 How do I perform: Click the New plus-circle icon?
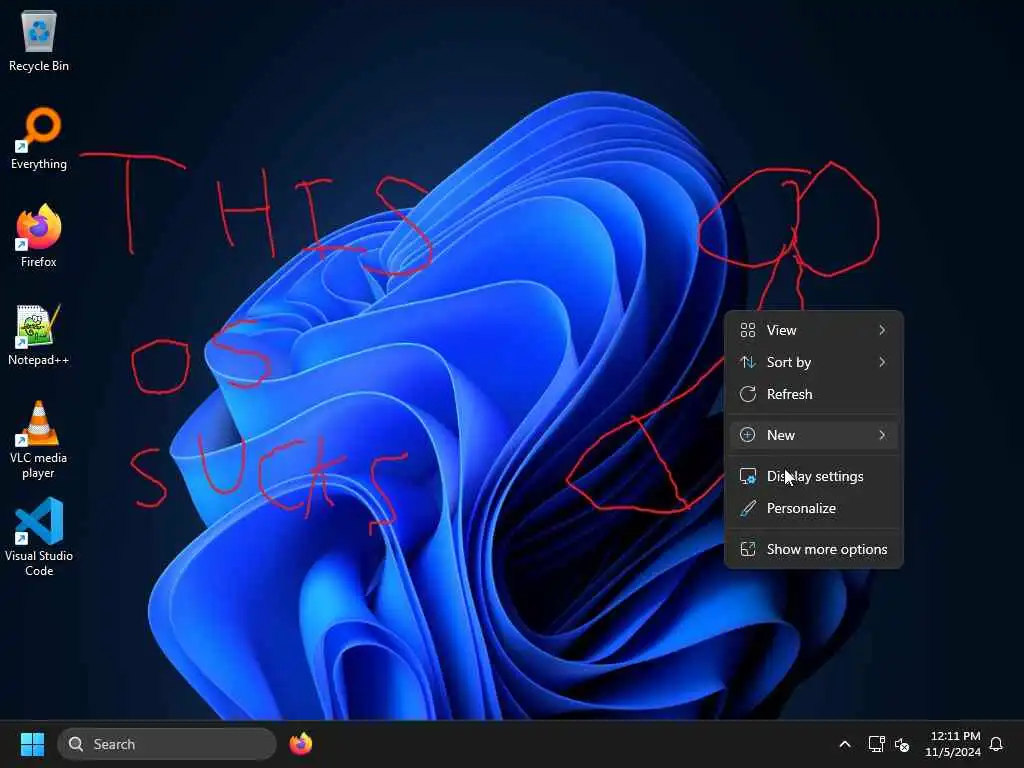click(748, 435)
